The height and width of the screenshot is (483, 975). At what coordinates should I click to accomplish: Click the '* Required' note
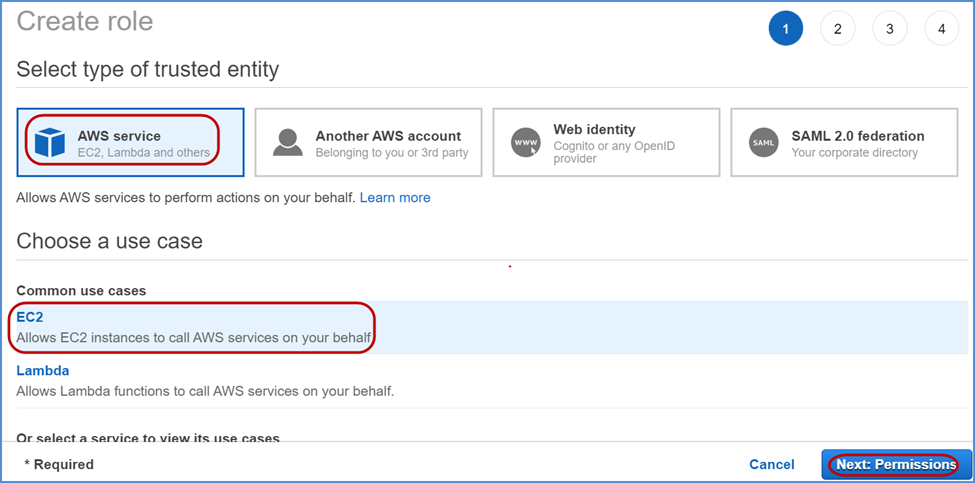point(58,464)
